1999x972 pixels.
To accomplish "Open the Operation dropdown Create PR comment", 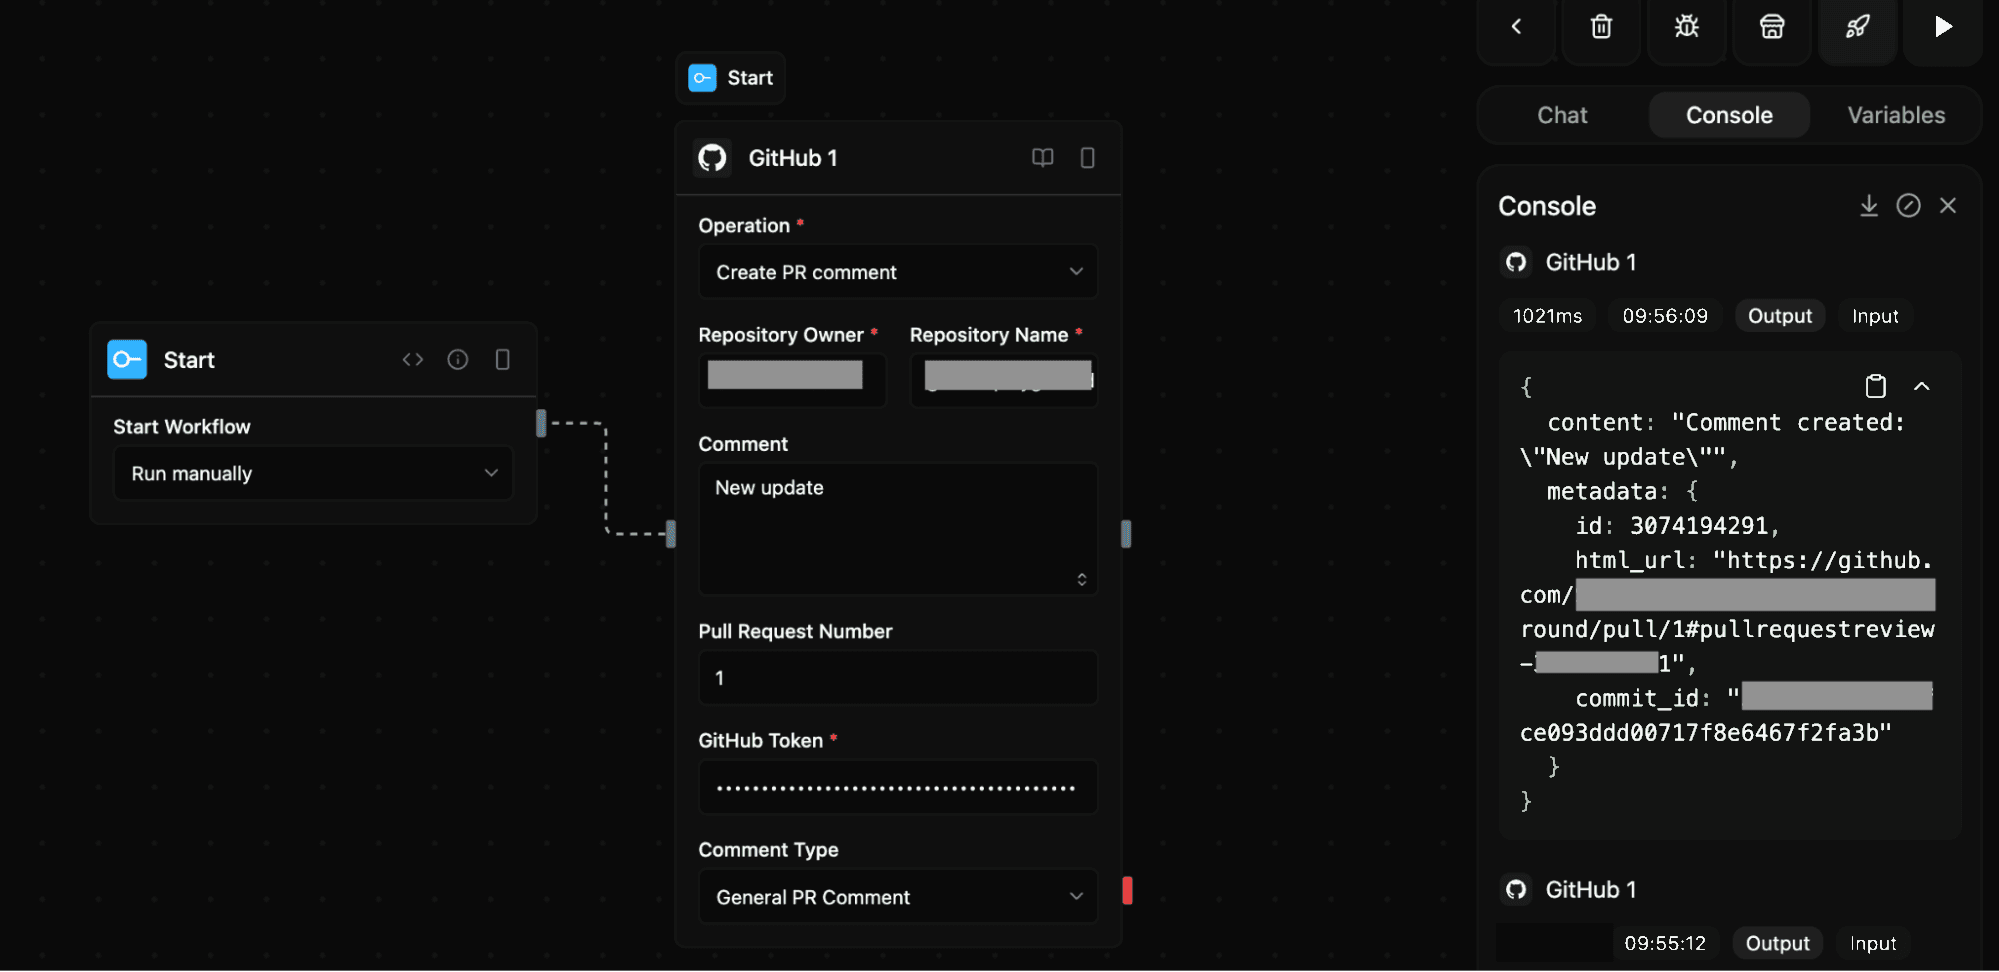I will pyautogui.click(x=897, y=272).
